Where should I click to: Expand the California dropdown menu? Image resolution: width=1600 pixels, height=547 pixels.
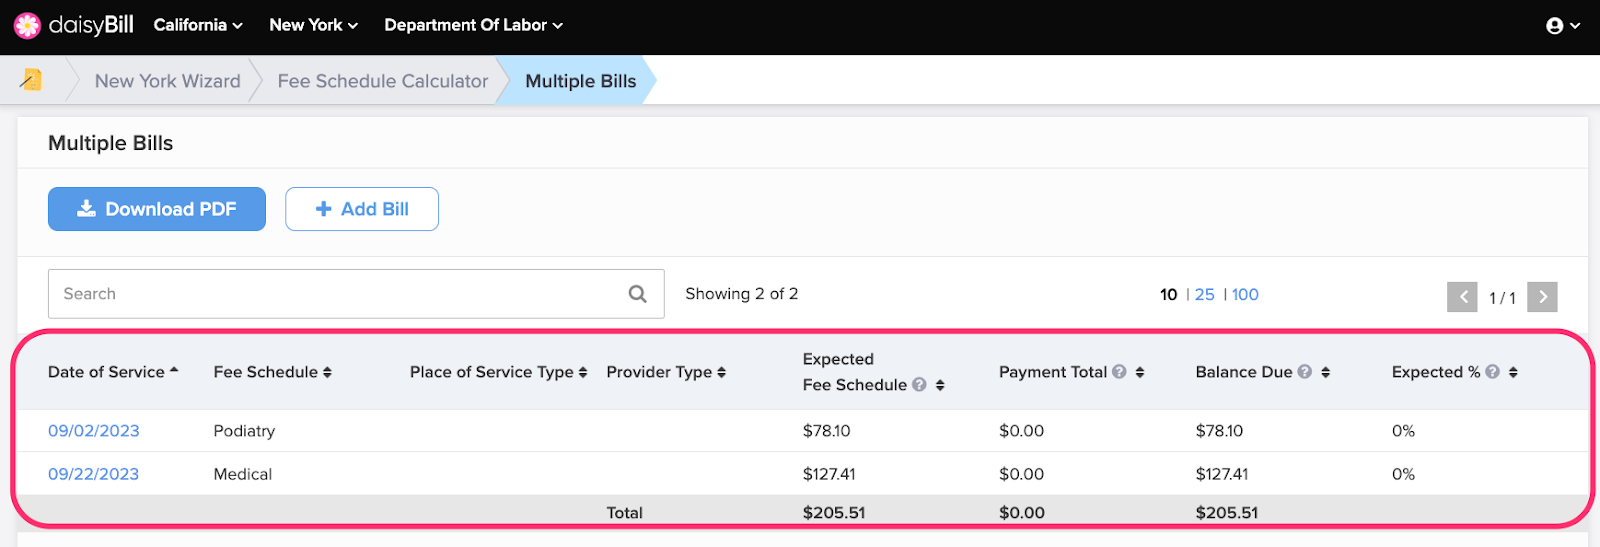coord(198,25)
